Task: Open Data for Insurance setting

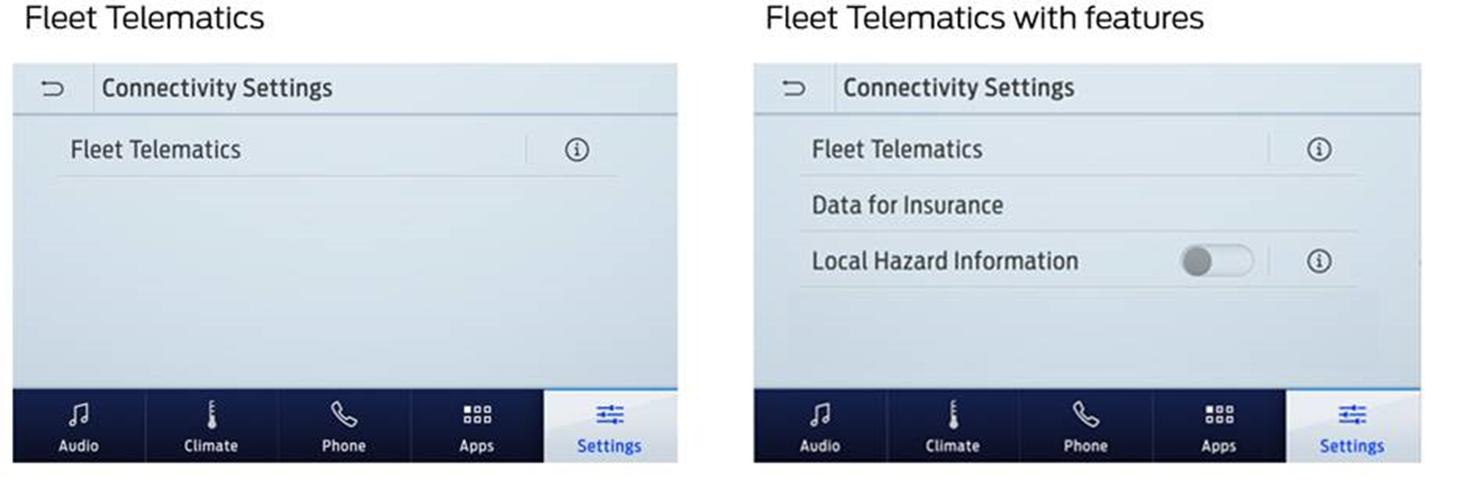Action: coord(907,206)
